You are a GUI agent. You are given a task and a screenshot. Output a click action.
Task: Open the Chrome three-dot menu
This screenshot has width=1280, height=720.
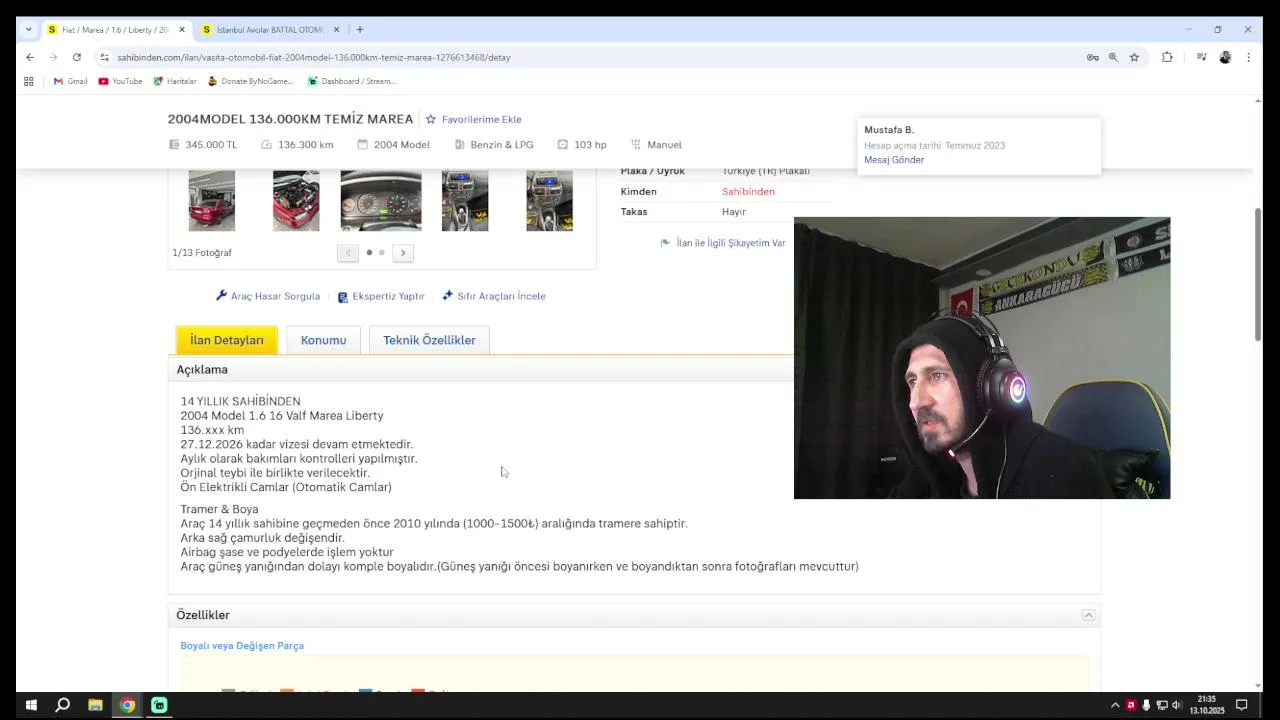click(x=1248, y=57)
